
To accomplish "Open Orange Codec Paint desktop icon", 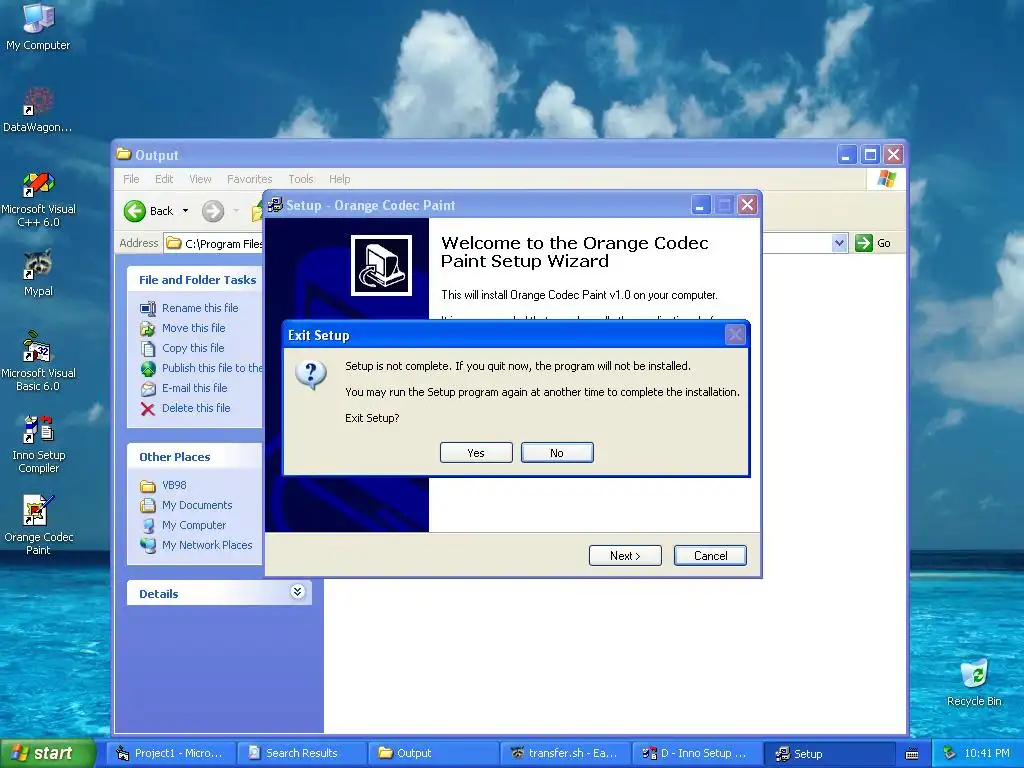I will click(38, 526).
